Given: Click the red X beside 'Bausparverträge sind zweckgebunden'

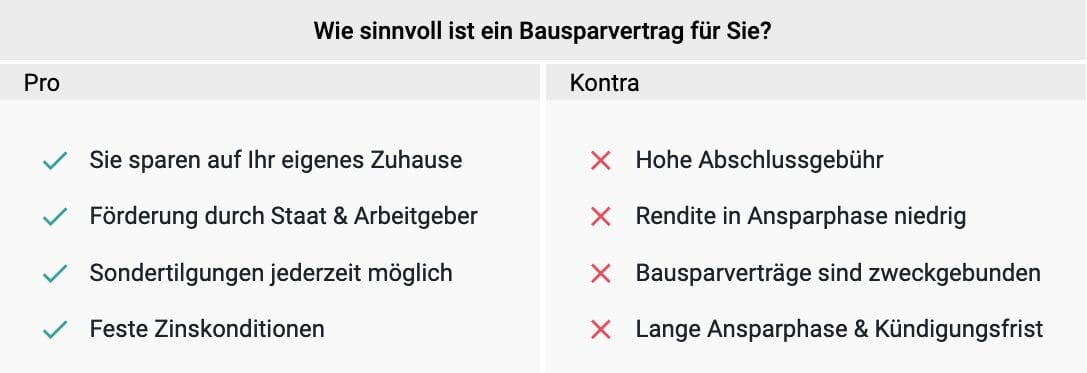Looking at the screenshot, I should pyautogui.click(x=600, y=274).
